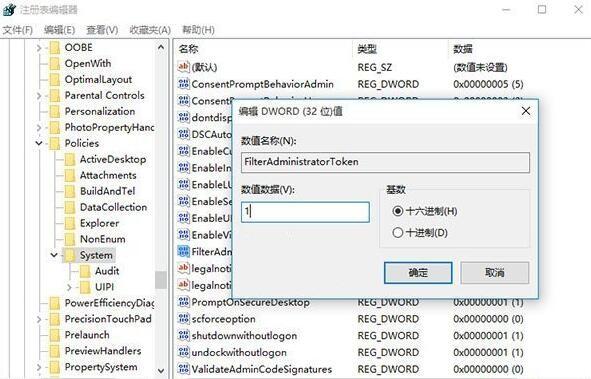The height and width of the screenshot is (379, 591).
Task: Click the FilterAdministratorToken value icon in list
Action: 184,251
